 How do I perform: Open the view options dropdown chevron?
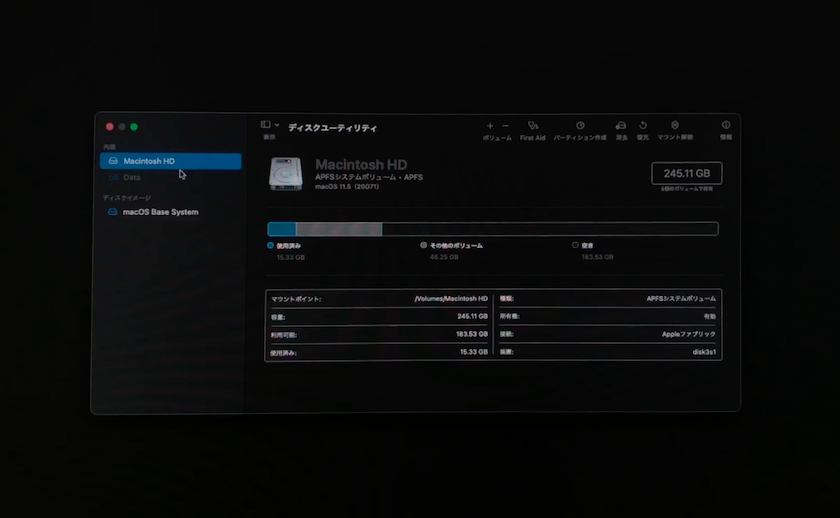[x=277, y=124]
